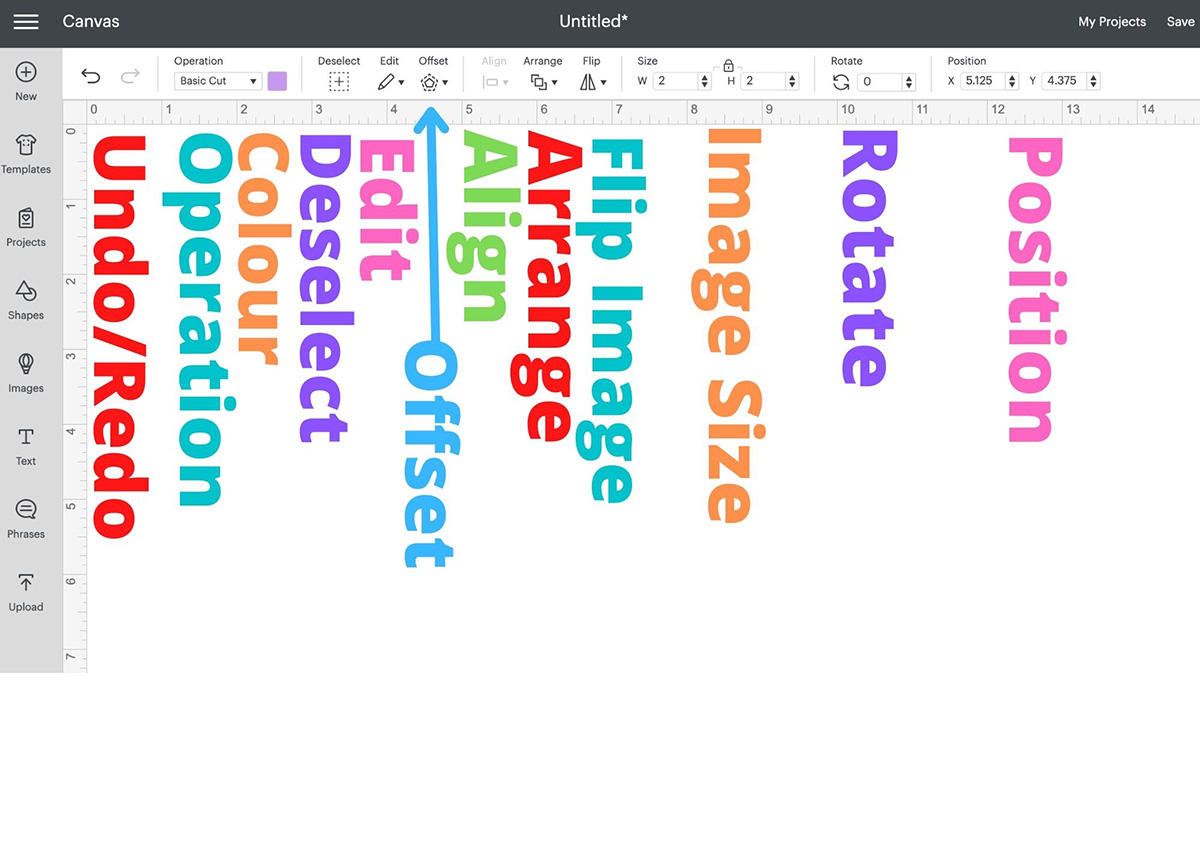Screen dimensions: 1200x857
Task: Click the Offset icon
Action: tap(429, 82)
